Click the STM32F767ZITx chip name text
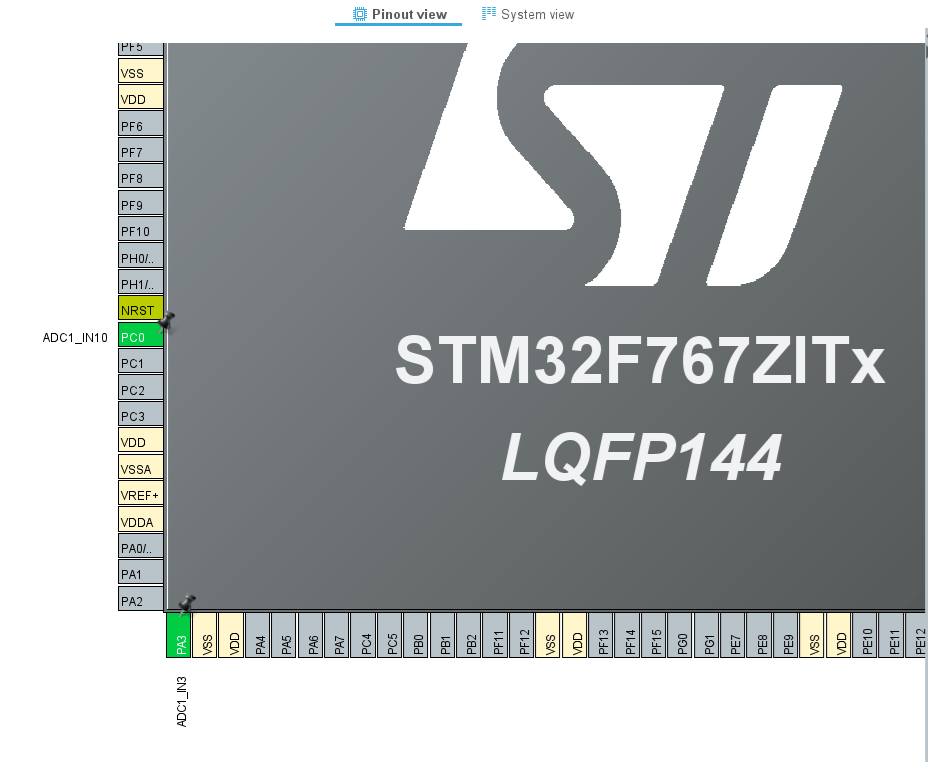Screen dimensions: 928x762 640,360
